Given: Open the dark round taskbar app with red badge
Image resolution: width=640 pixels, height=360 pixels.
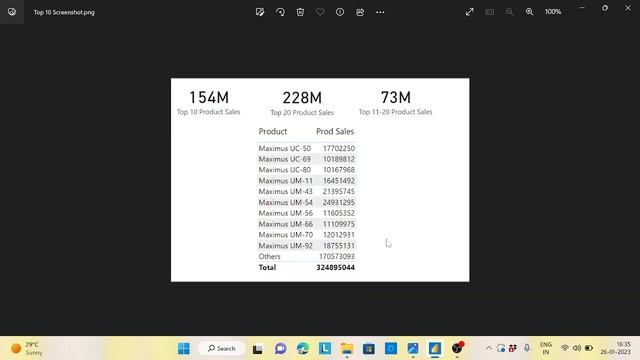Looking at the screenshot, I should click(x=457, y=348).
